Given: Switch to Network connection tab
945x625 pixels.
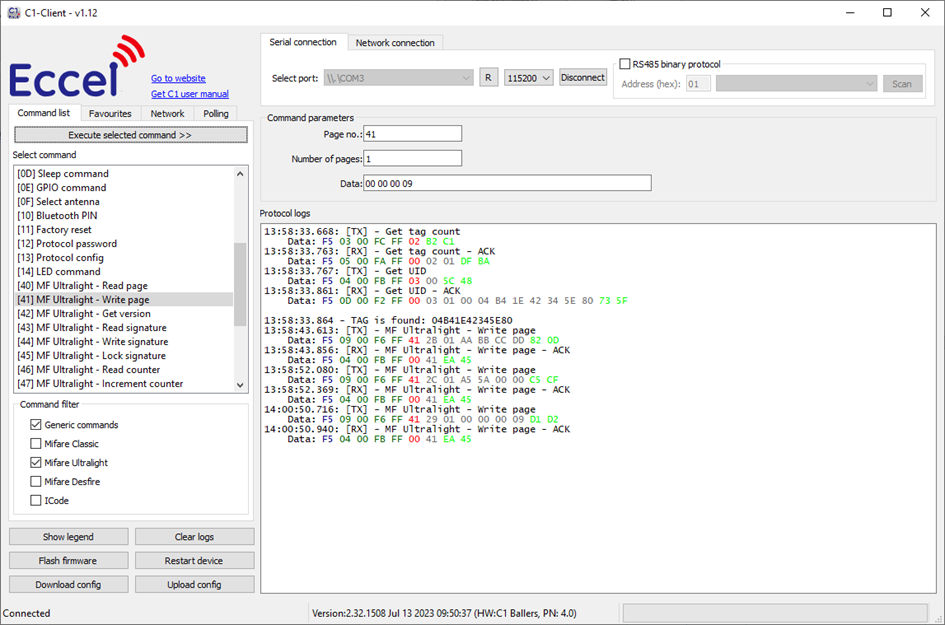Looking at the screenshot, I should click(395, 43).
